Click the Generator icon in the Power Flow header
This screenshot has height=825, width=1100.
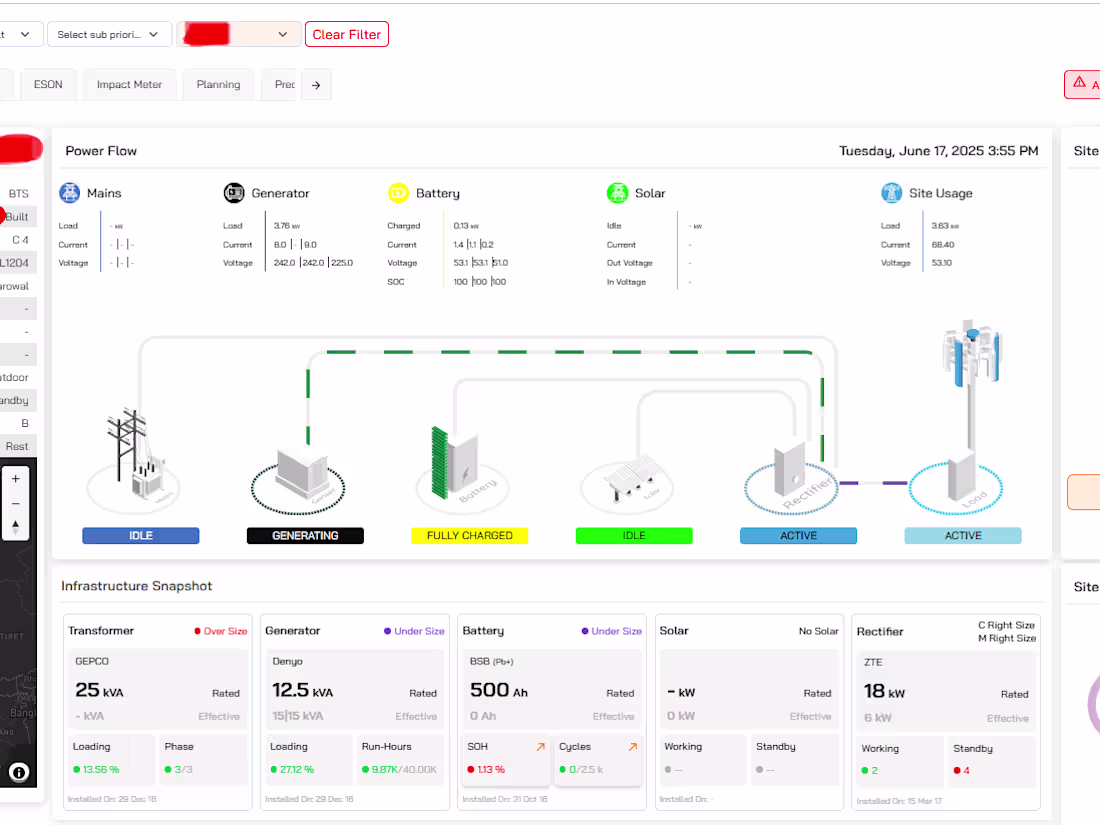(x=231, y=192)
